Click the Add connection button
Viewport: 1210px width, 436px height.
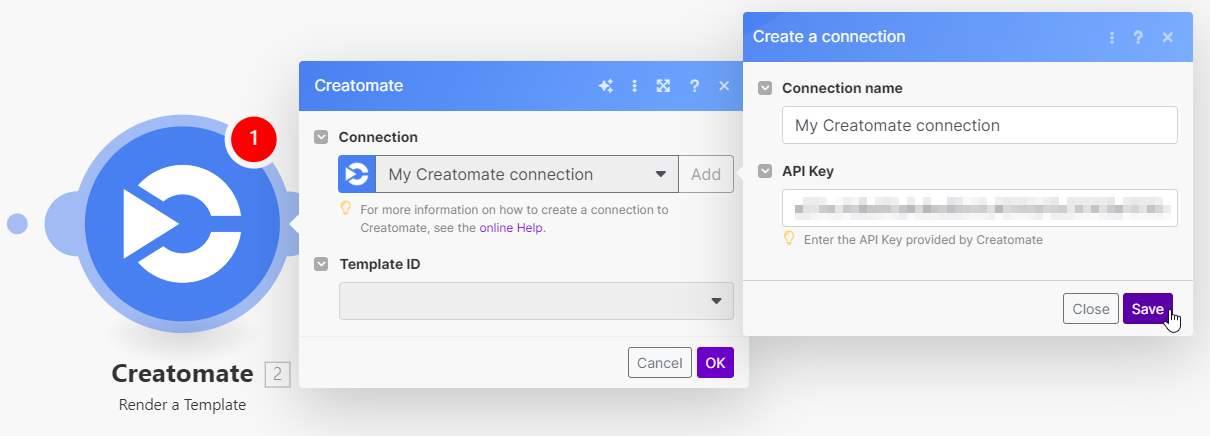pos(706,174)
